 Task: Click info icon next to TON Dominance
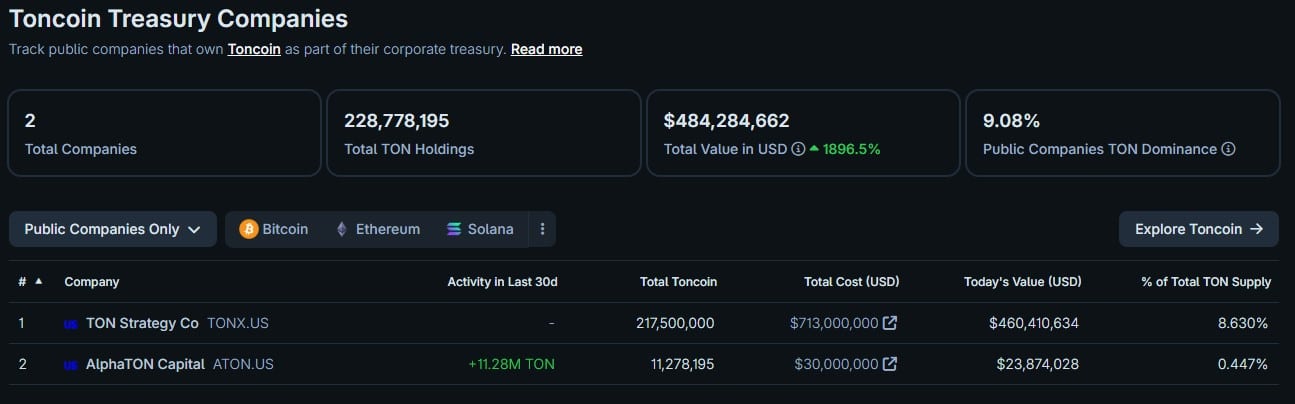pyautogui.click(x=1228, y=149)
